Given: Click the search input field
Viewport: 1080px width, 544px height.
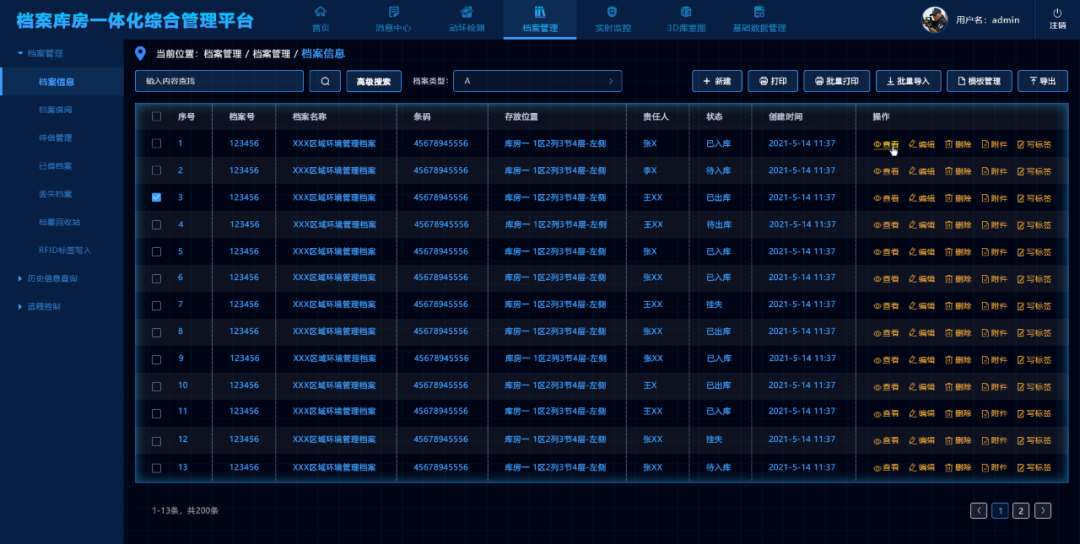Looking at the screenshot, I should click(x=219, y=81).
